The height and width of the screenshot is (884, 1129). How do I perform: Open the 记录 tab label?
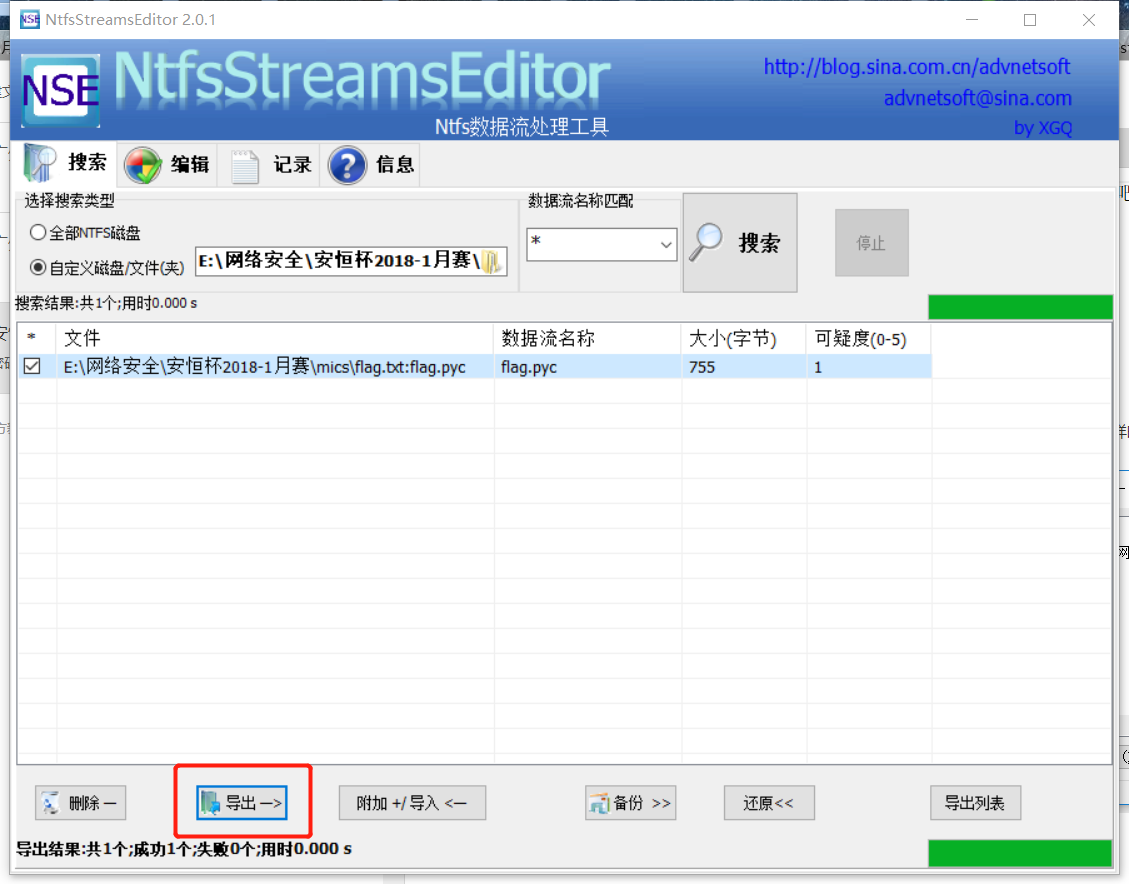292,165
